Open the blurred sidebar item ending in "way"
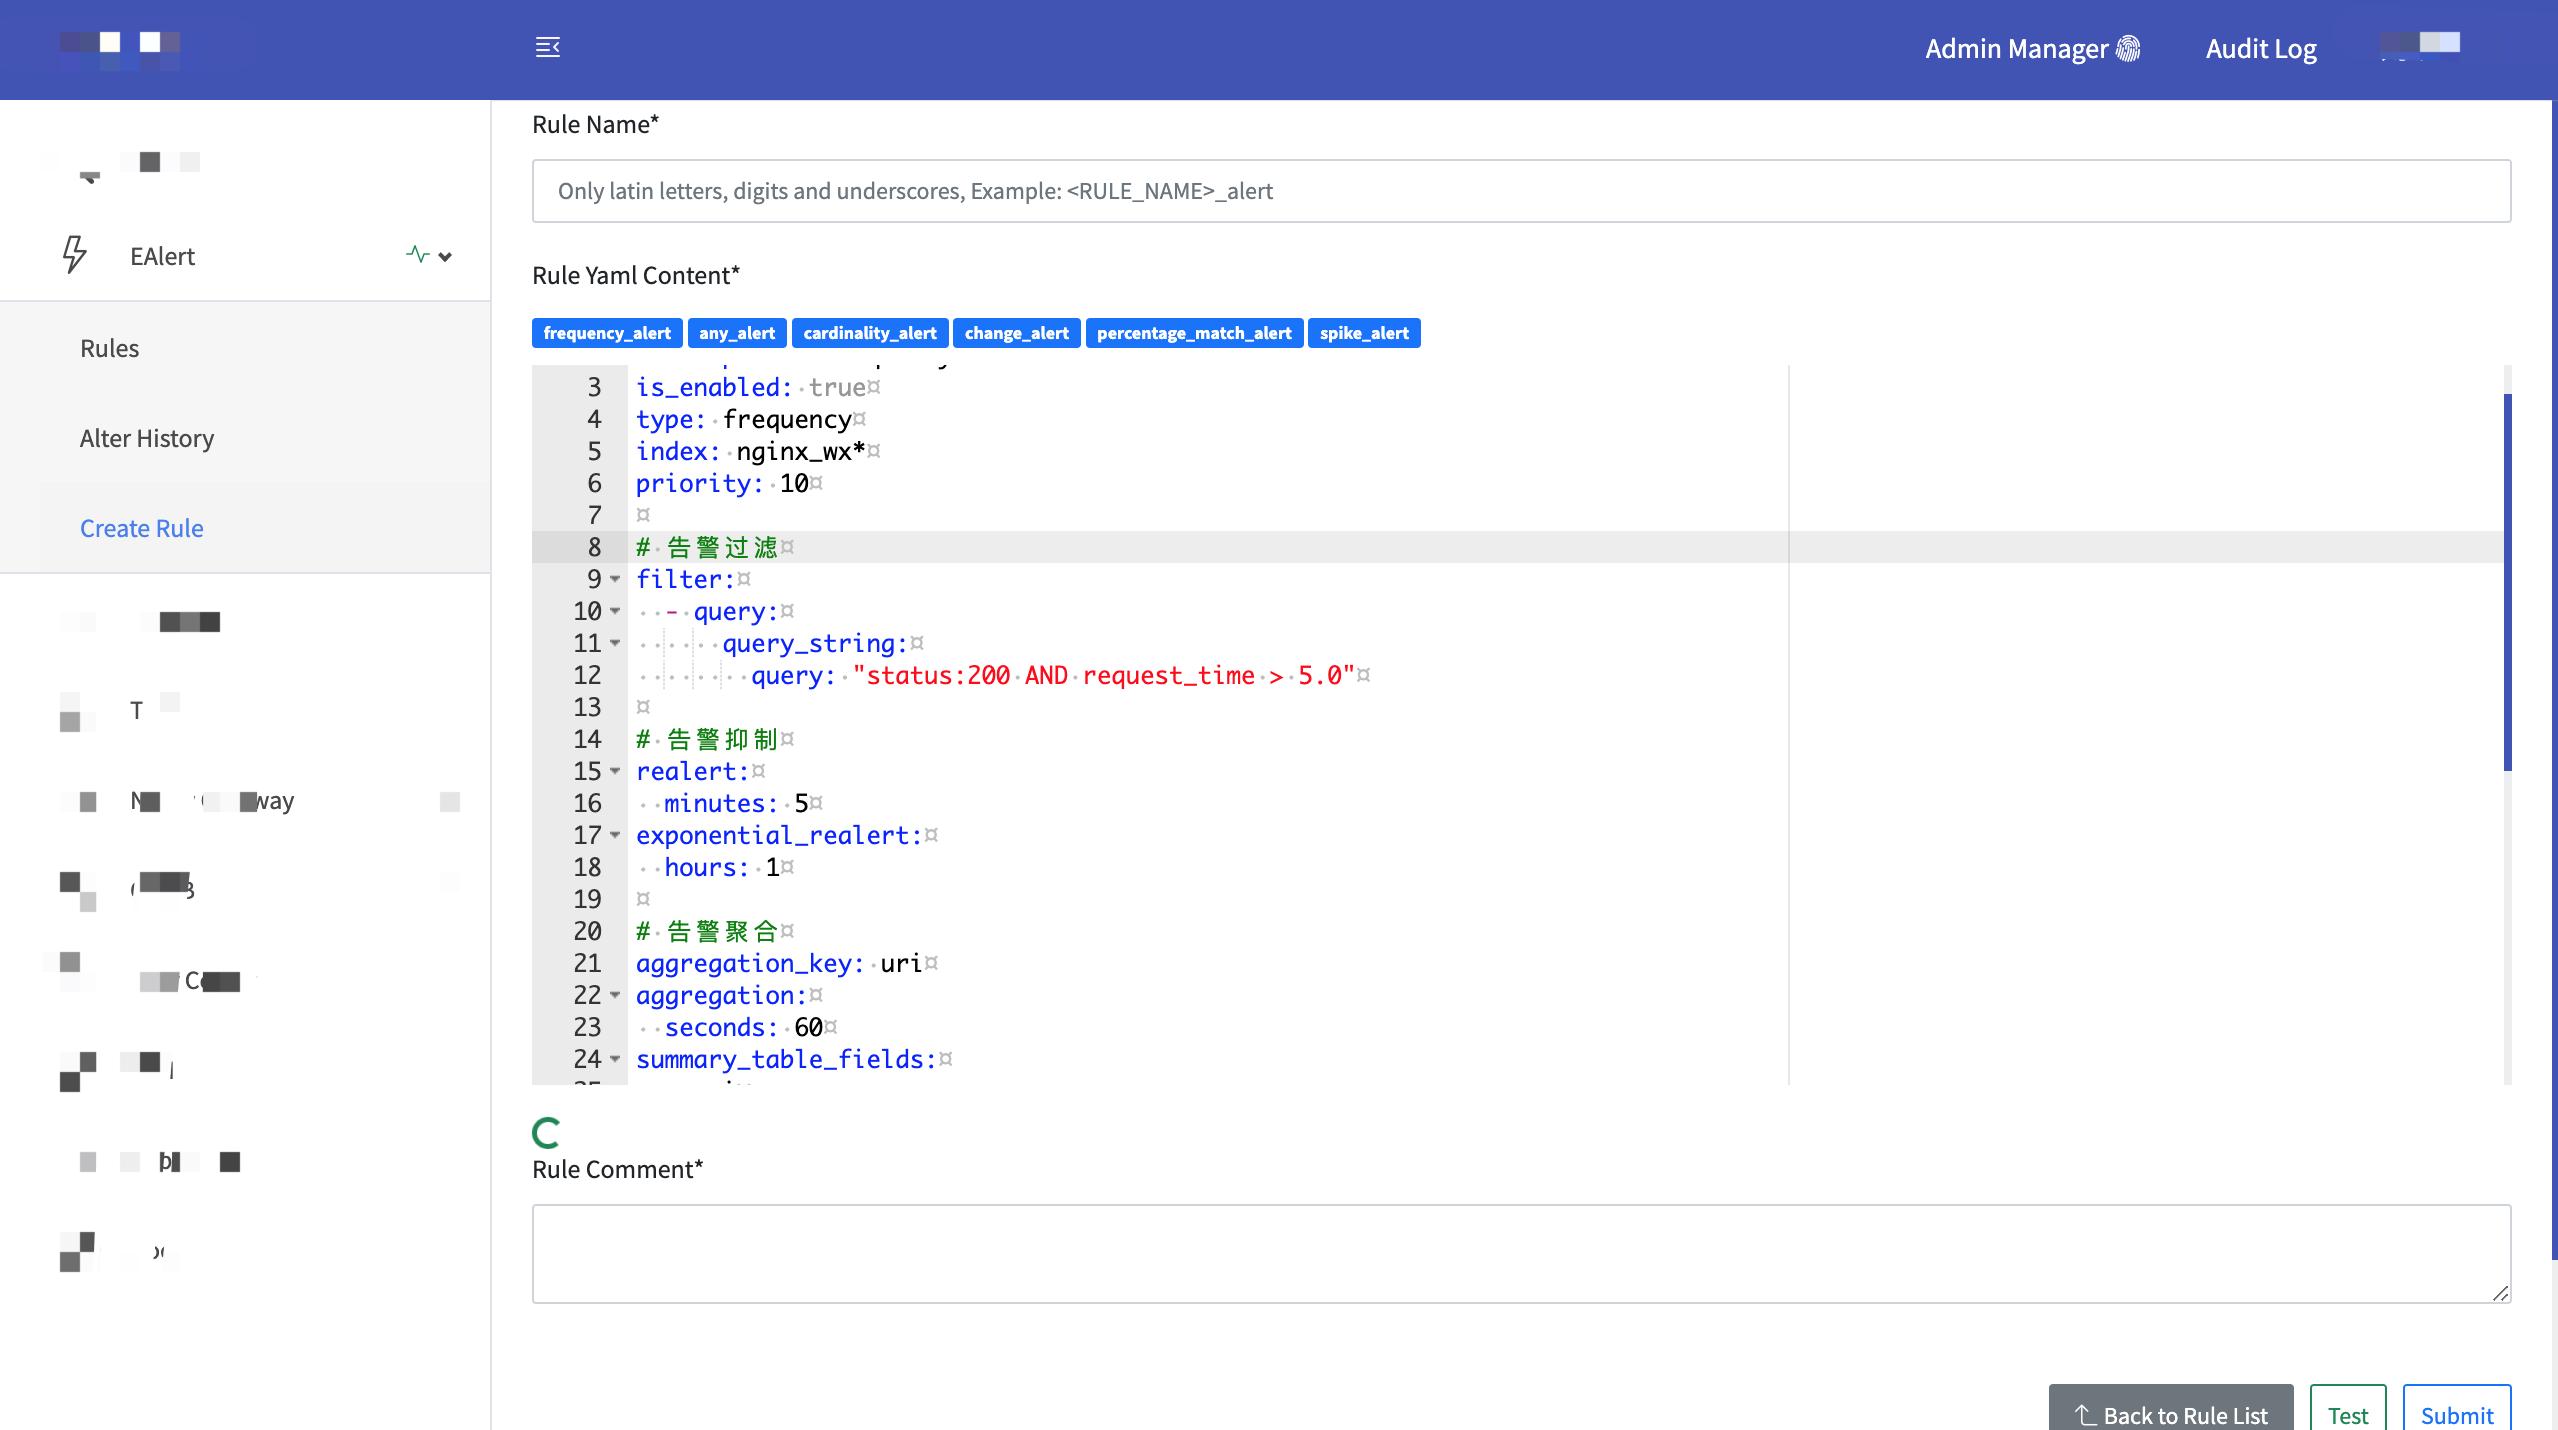Image resolution: width=2558 pixels, height=1430 pixels. pos(212,801)
